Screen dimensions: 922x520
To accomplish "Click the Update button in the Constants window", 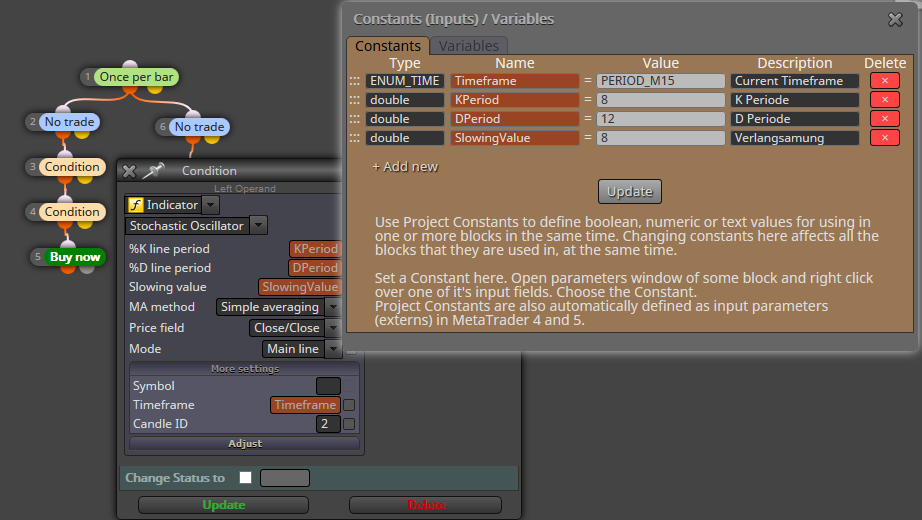I will pyautogui.click(x=630, y=192).
